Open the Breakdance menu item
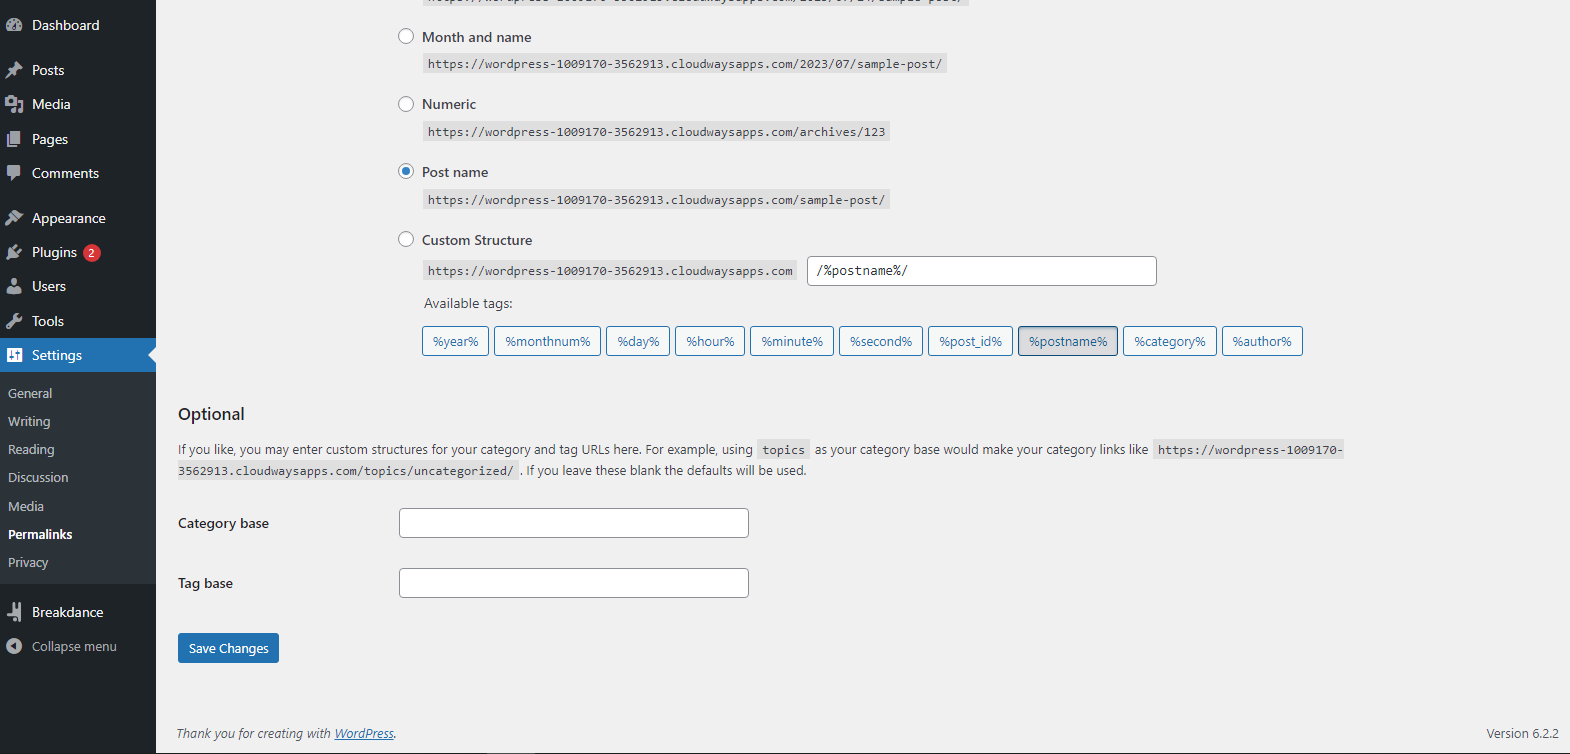Screen dimensions: 1570x754 [67, 612]
